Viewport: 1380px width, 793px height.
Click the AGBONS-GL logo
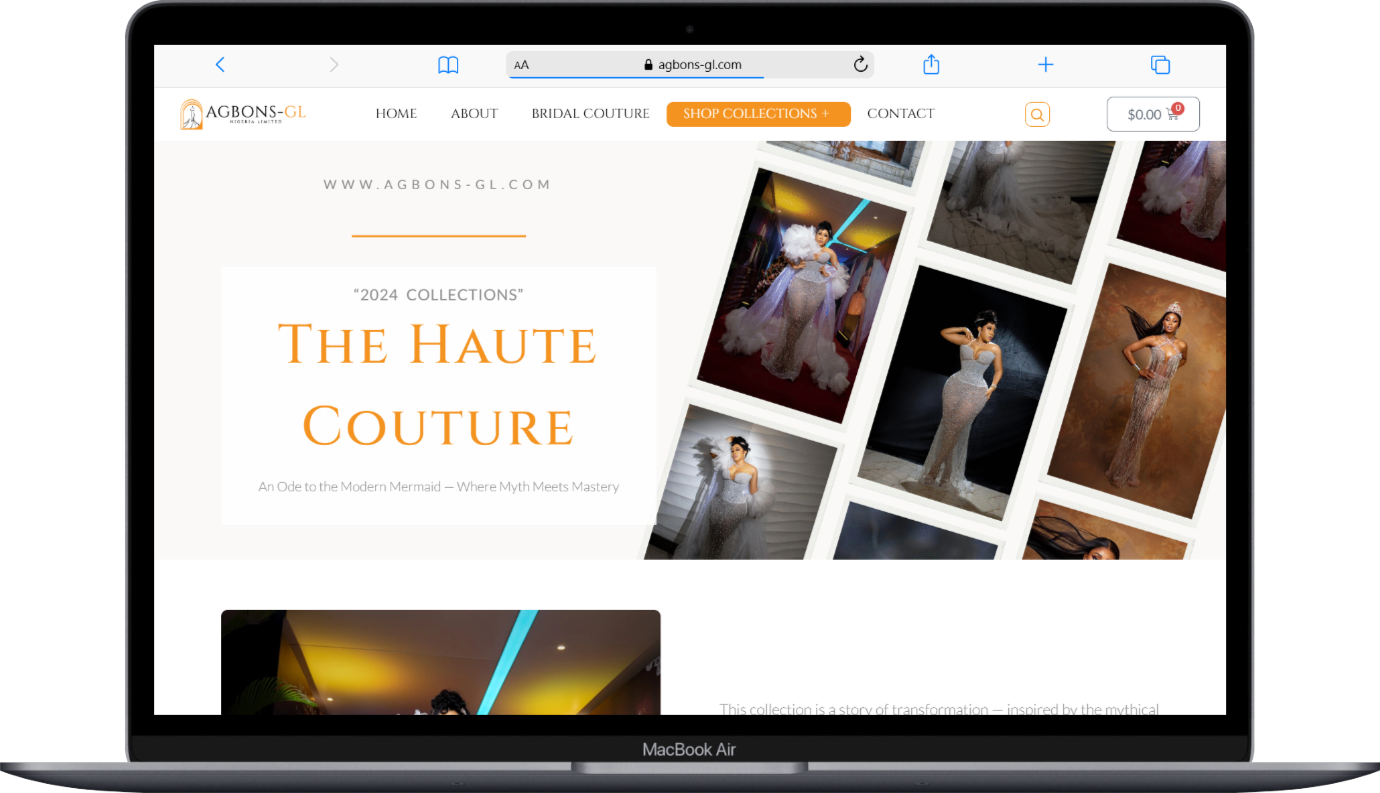(x=243, y=114)
